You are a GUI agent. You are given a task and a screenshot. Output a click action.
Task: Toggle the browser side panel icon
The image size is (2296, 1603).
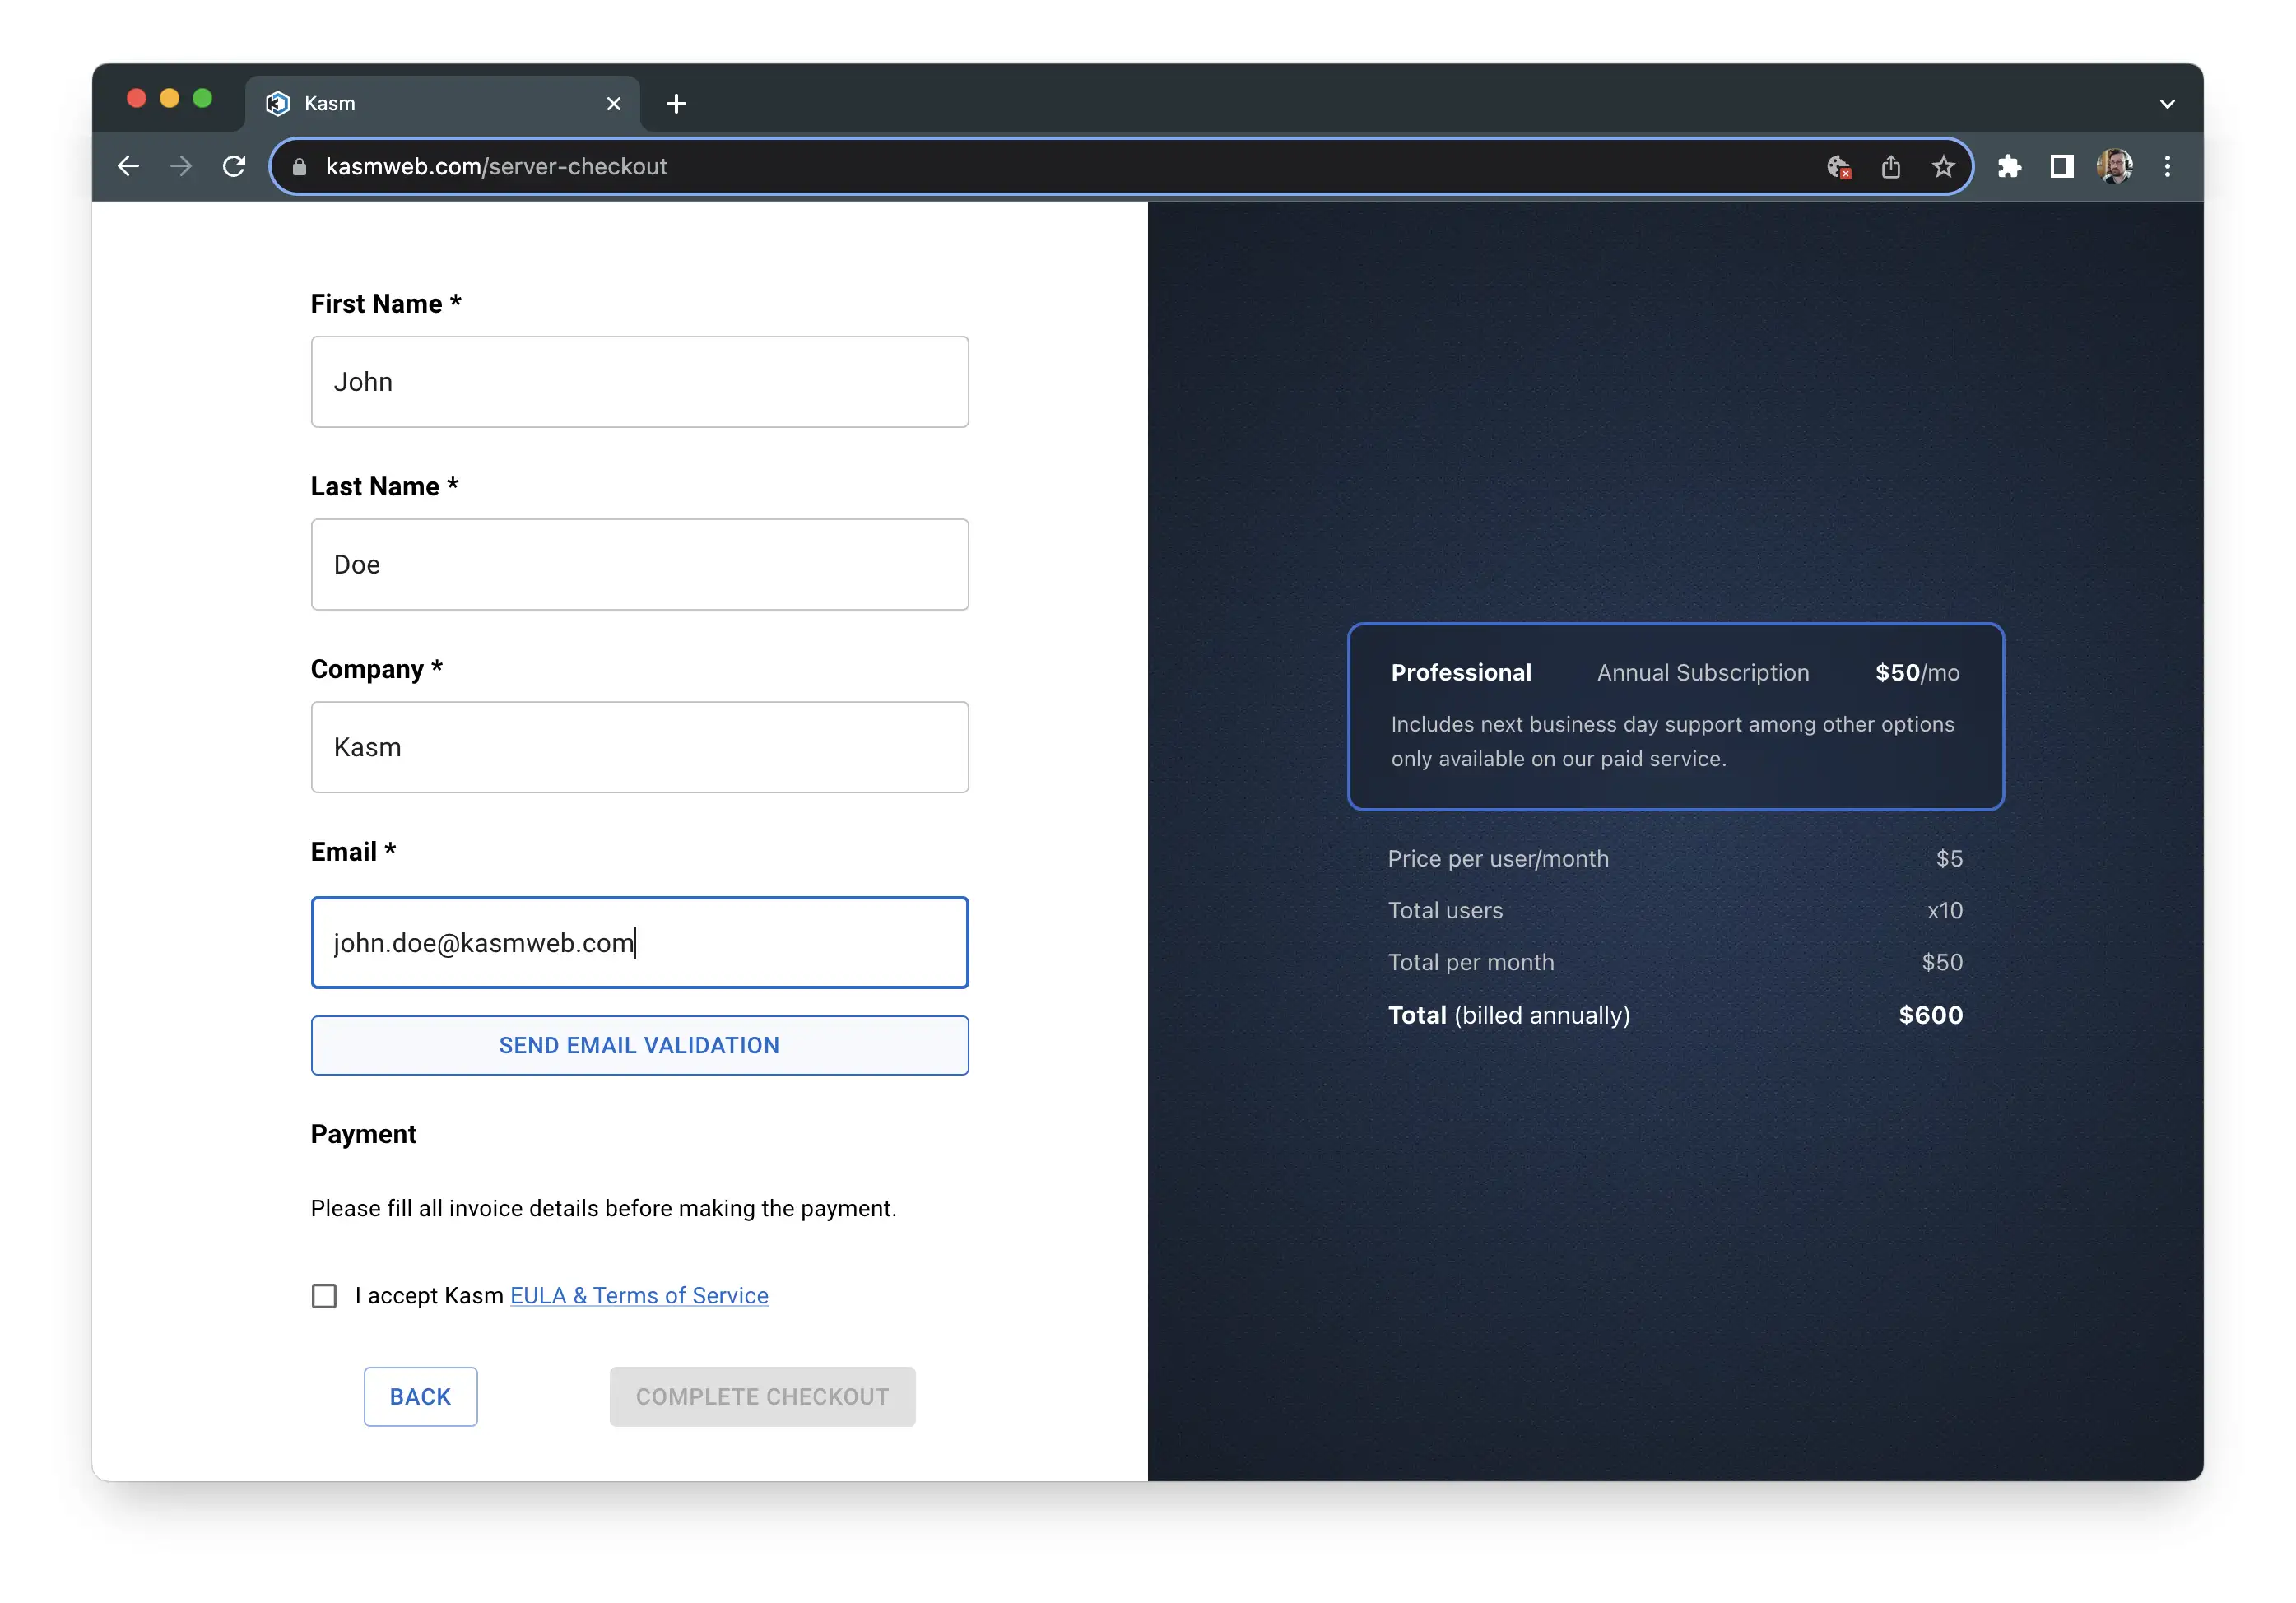2061,167
